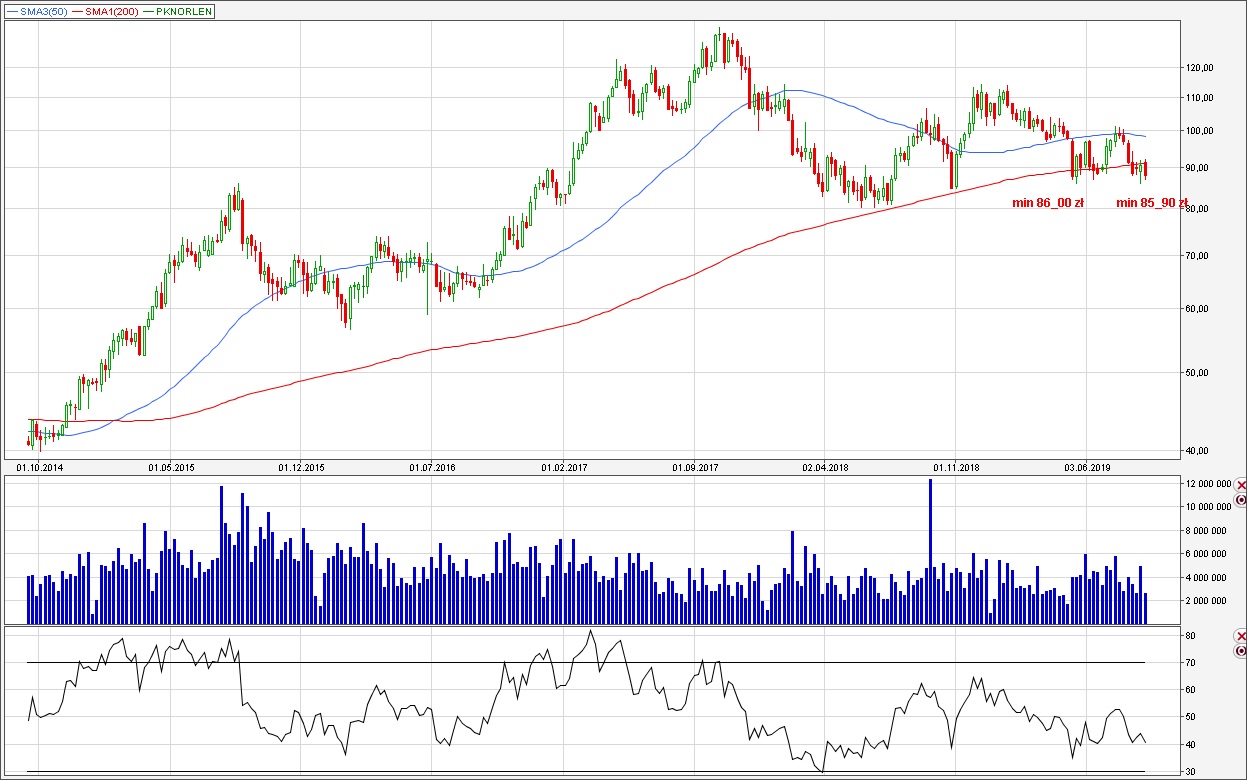This screenshot has height=780, width=1247.
Task: Click the 100,00 price axis label
Action: tap(1199, 131)
